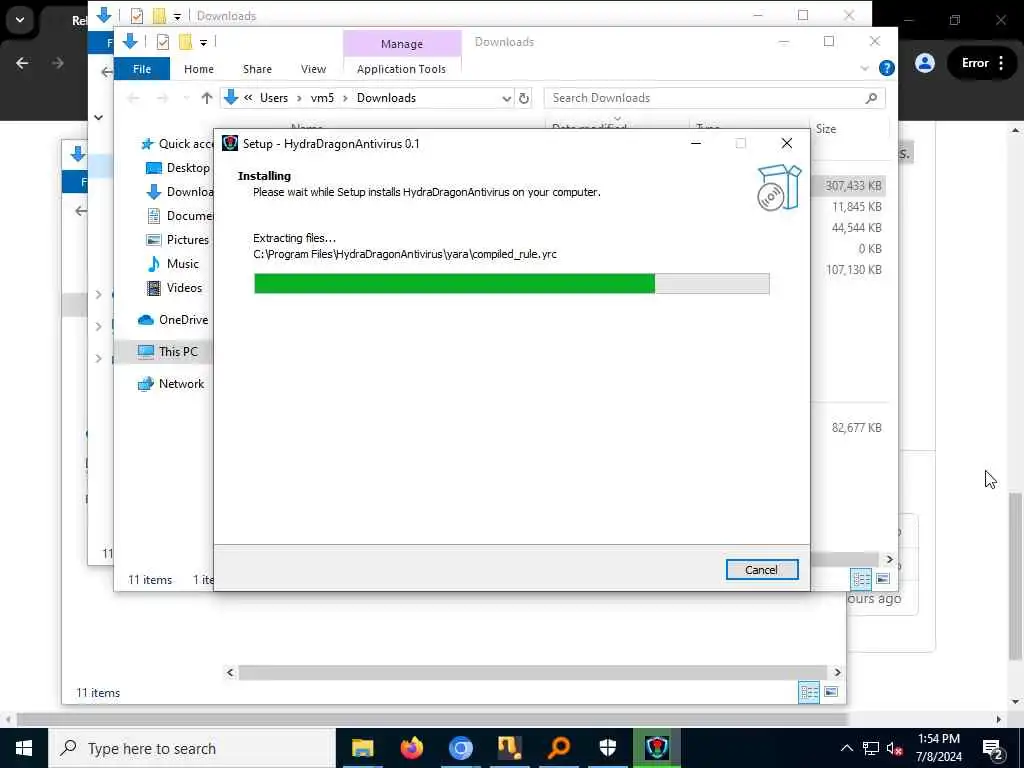Switch front Downloads window to large icons view
Viewport: 1024px width, 768px height.
[x=883, y=579]
